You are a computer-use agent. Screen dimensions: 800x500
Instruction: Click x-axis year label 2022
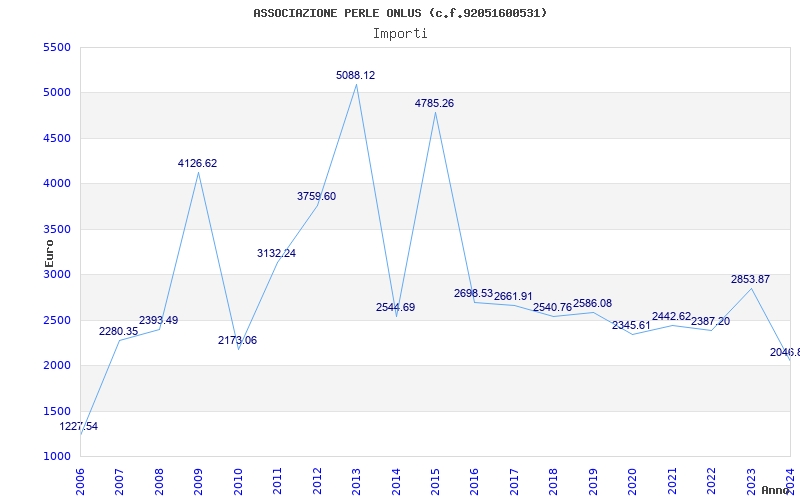pyautogui.click(x=711, y=482)
